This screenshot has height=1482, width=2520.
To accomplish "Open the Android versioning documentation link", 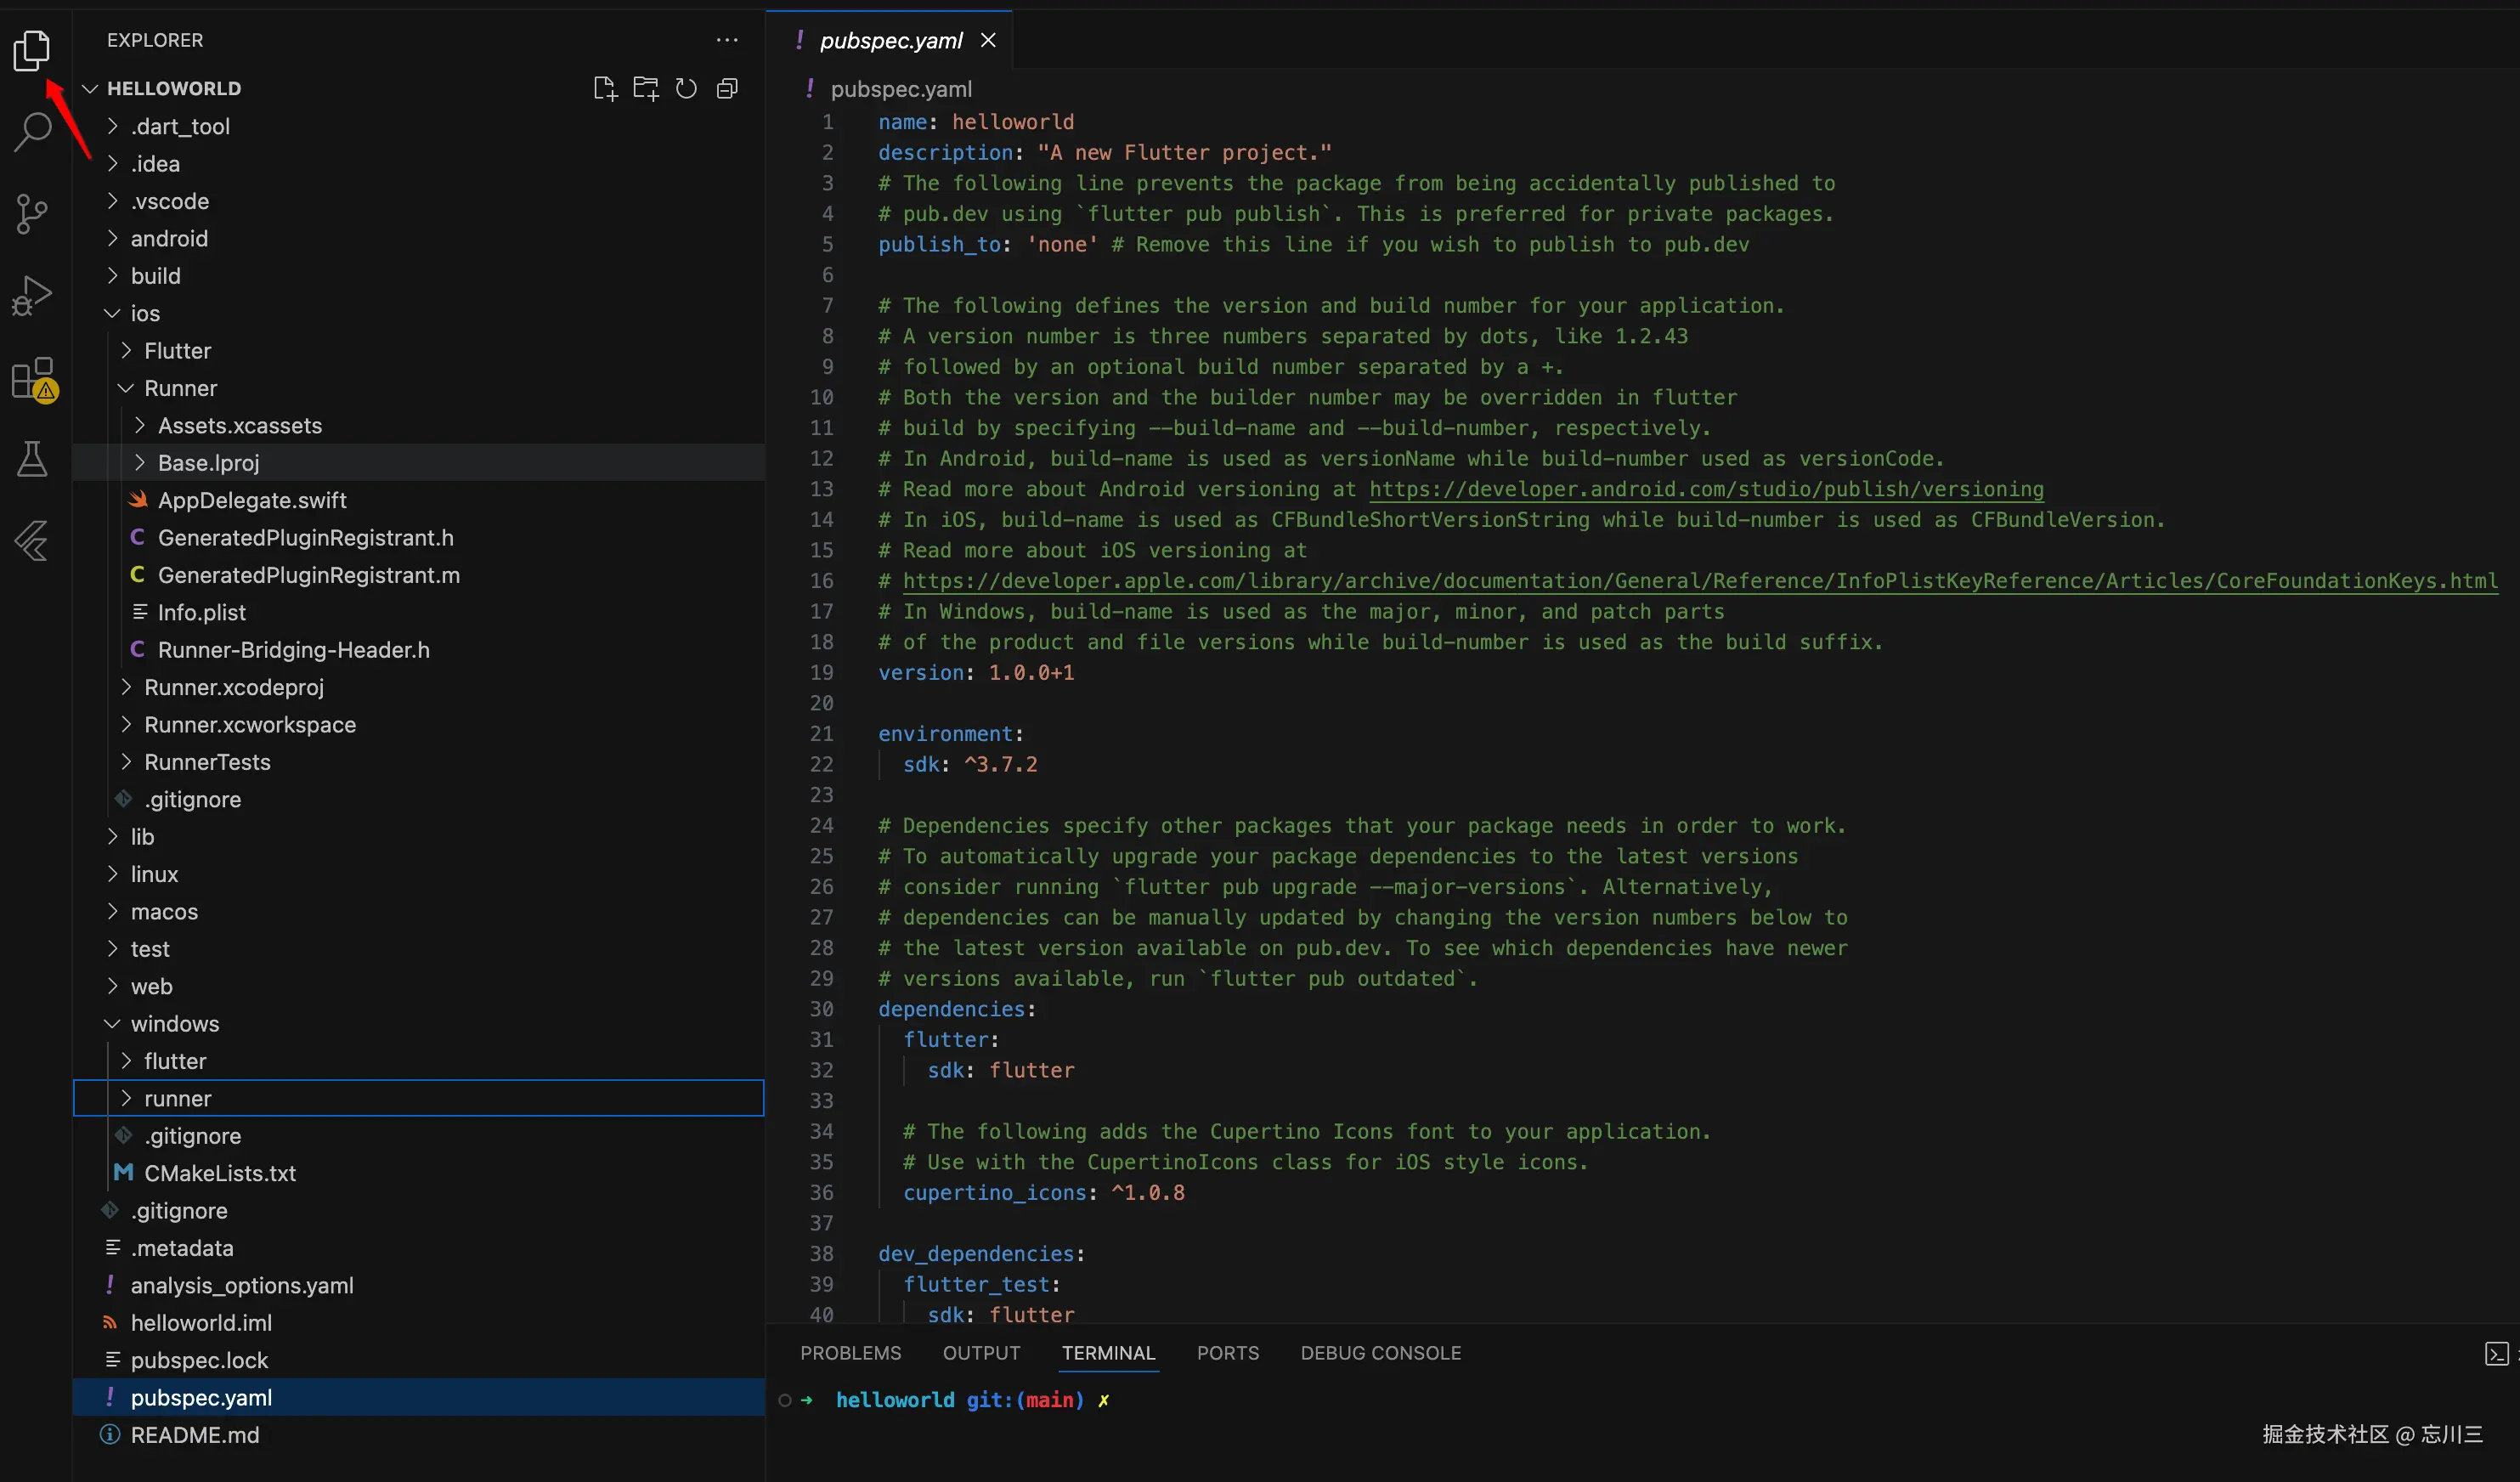I will 1706,489.
